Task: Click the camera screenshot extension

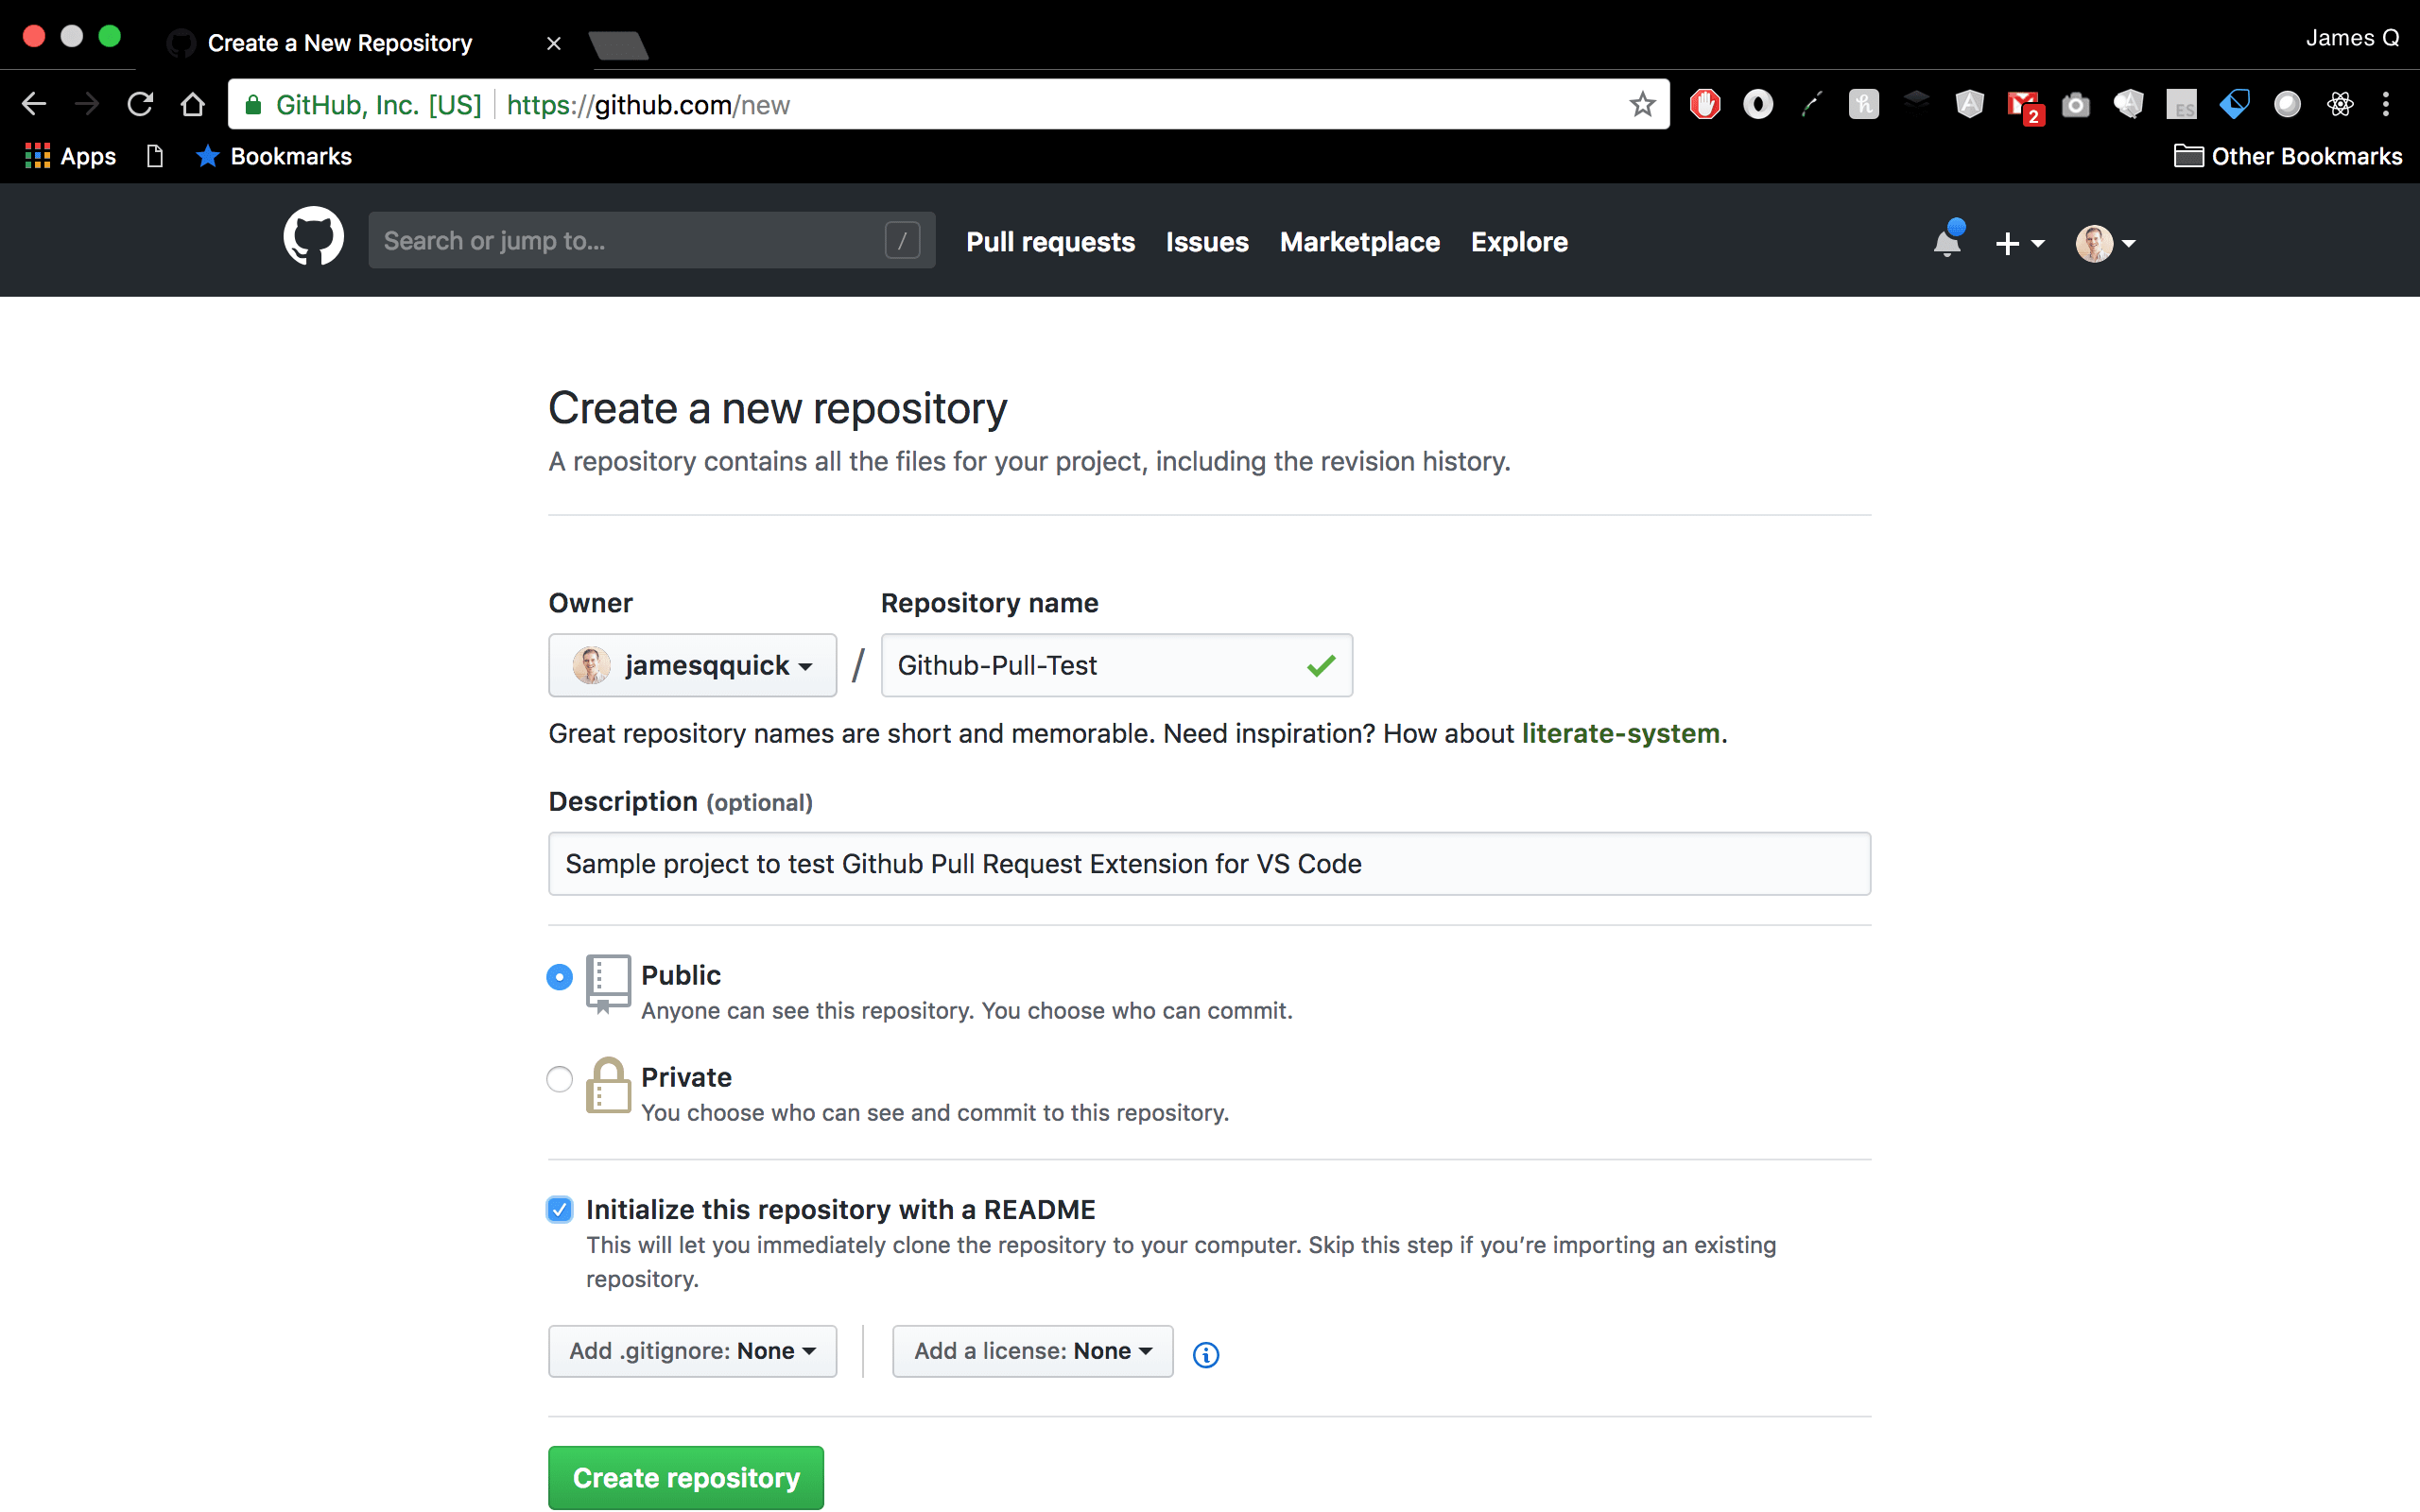Action: coord(2076,105)
